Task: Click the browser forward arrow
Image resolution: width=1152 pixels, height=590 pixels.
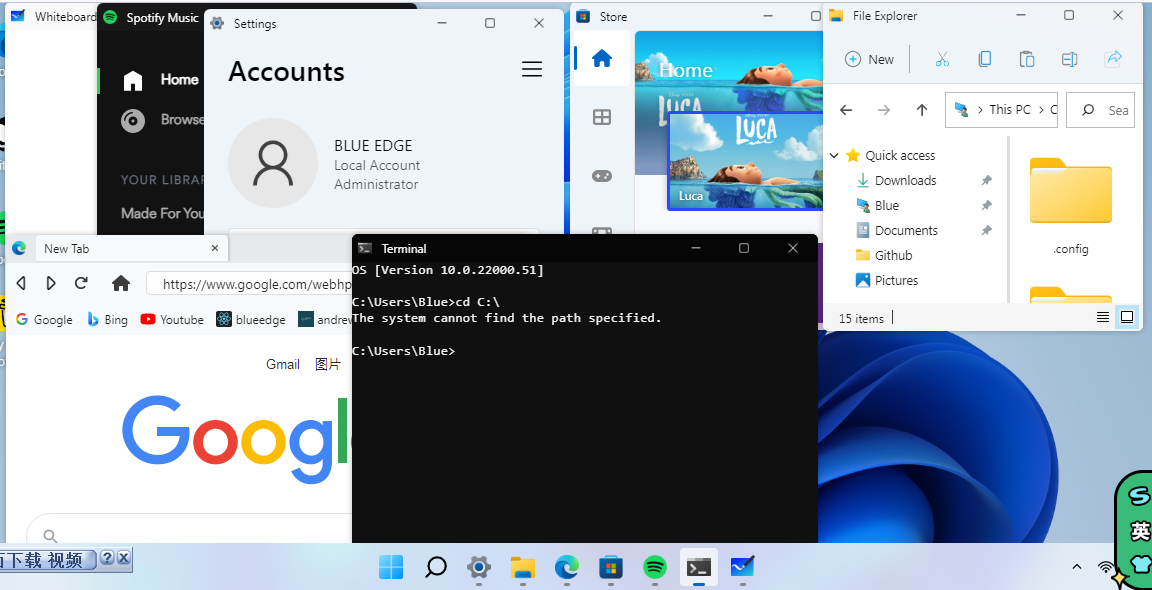Action: [51, 283]
